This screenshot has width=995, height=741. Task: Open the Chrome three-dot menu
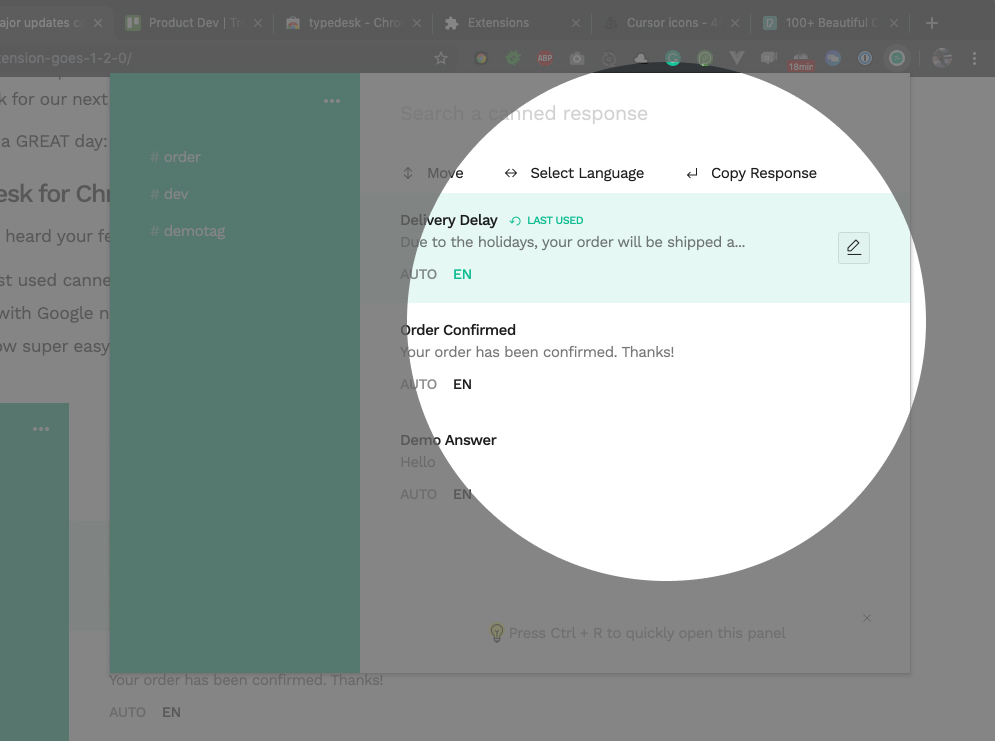[x=976, y=59]
